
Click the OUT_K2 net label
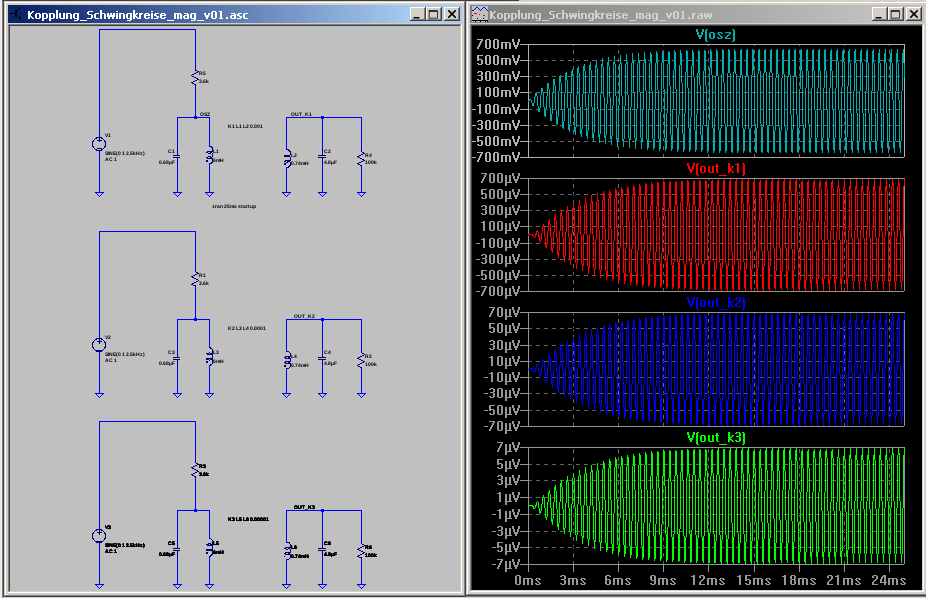pos(304,316)
